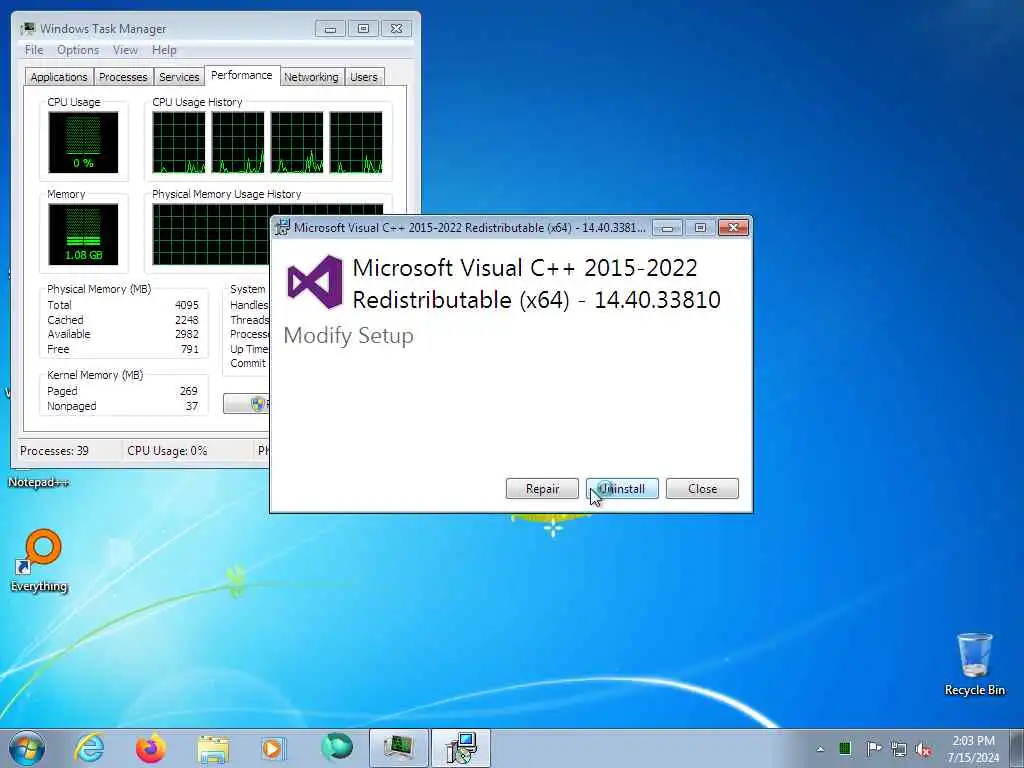1024x768 pixels.
Task: Click the Cached memory value 2248
Action: click(187, 320)
